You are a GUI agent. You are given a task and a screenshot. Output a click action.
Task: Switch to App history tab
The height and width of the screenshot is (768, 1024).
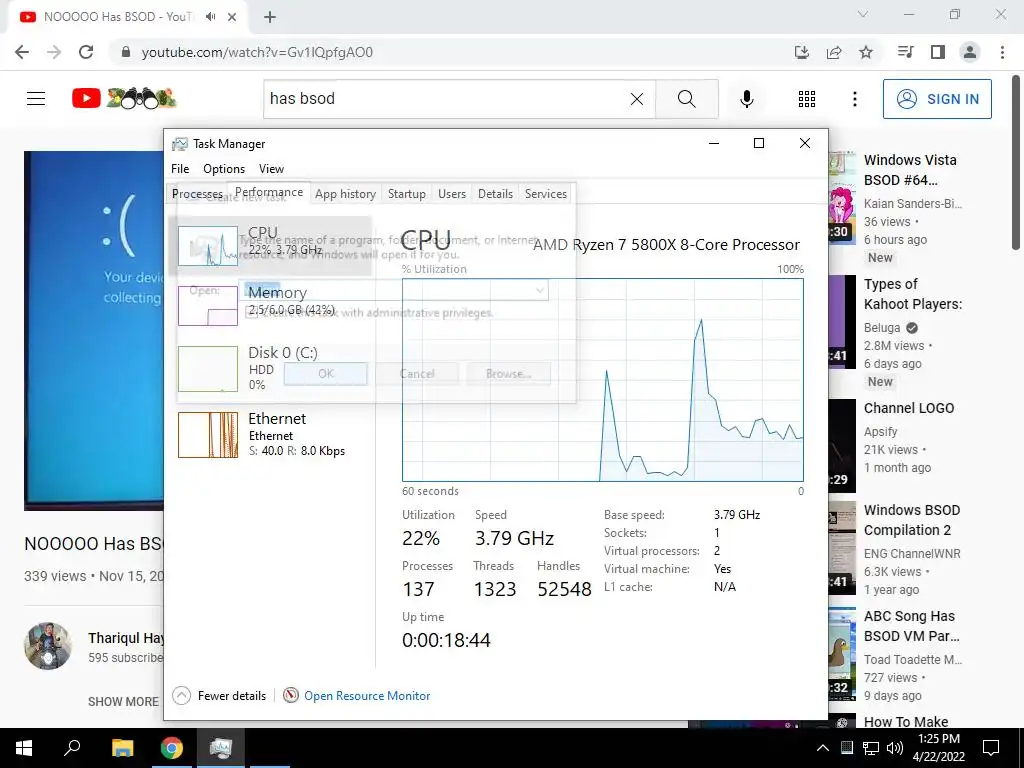345,194
